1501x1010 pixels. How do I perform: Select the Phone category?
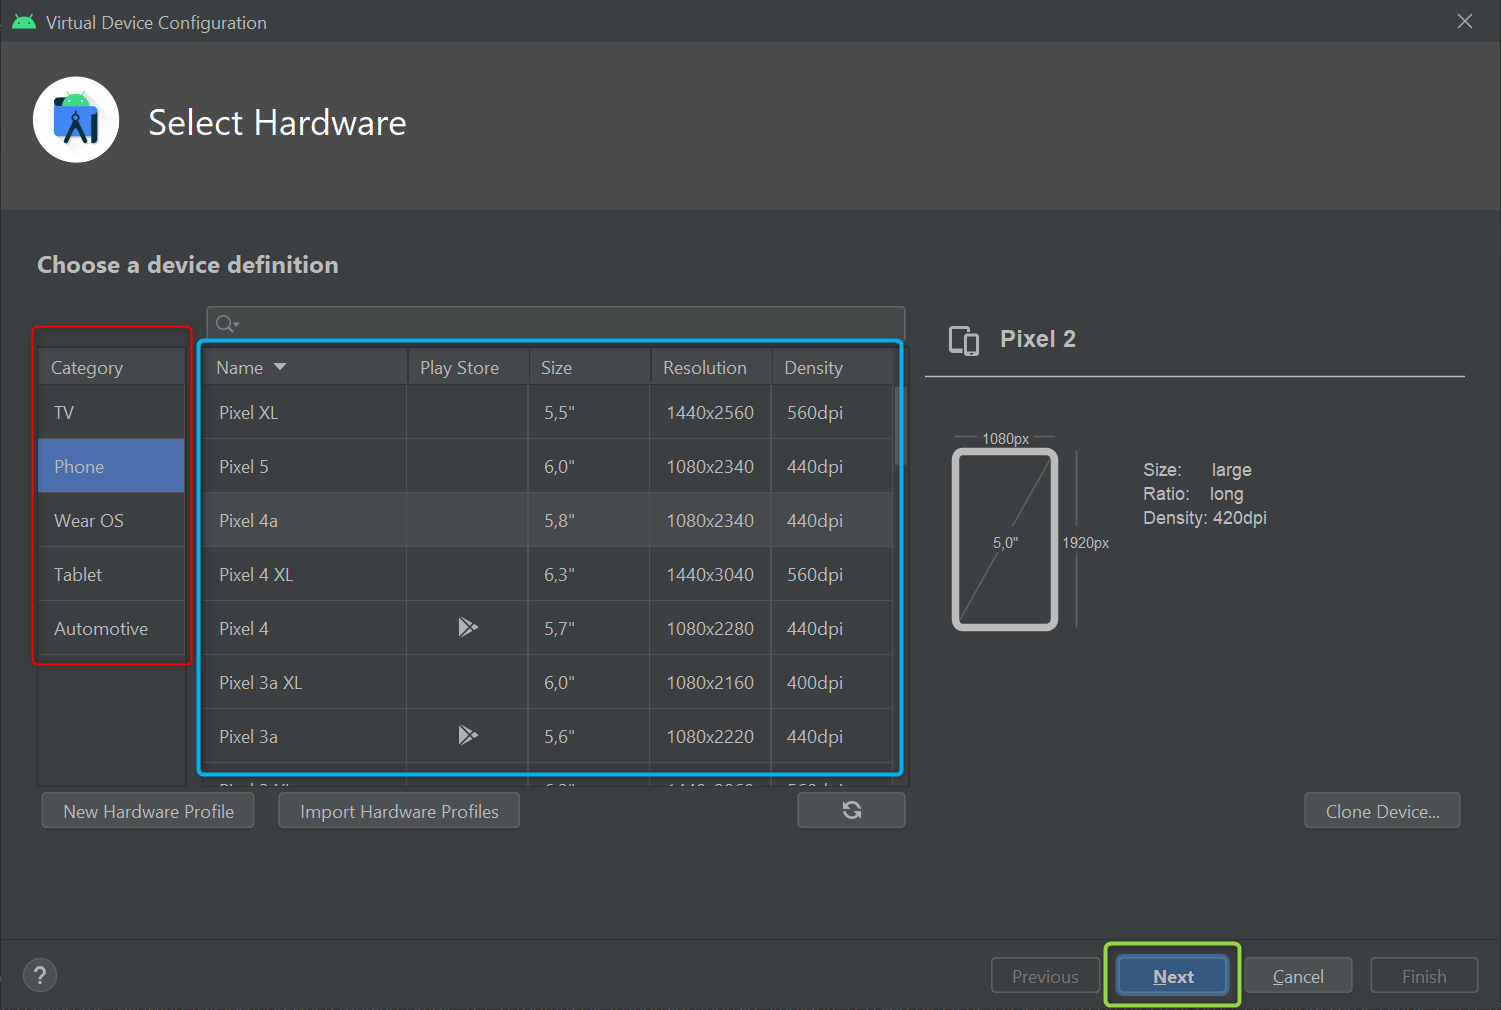click(111, 466)
